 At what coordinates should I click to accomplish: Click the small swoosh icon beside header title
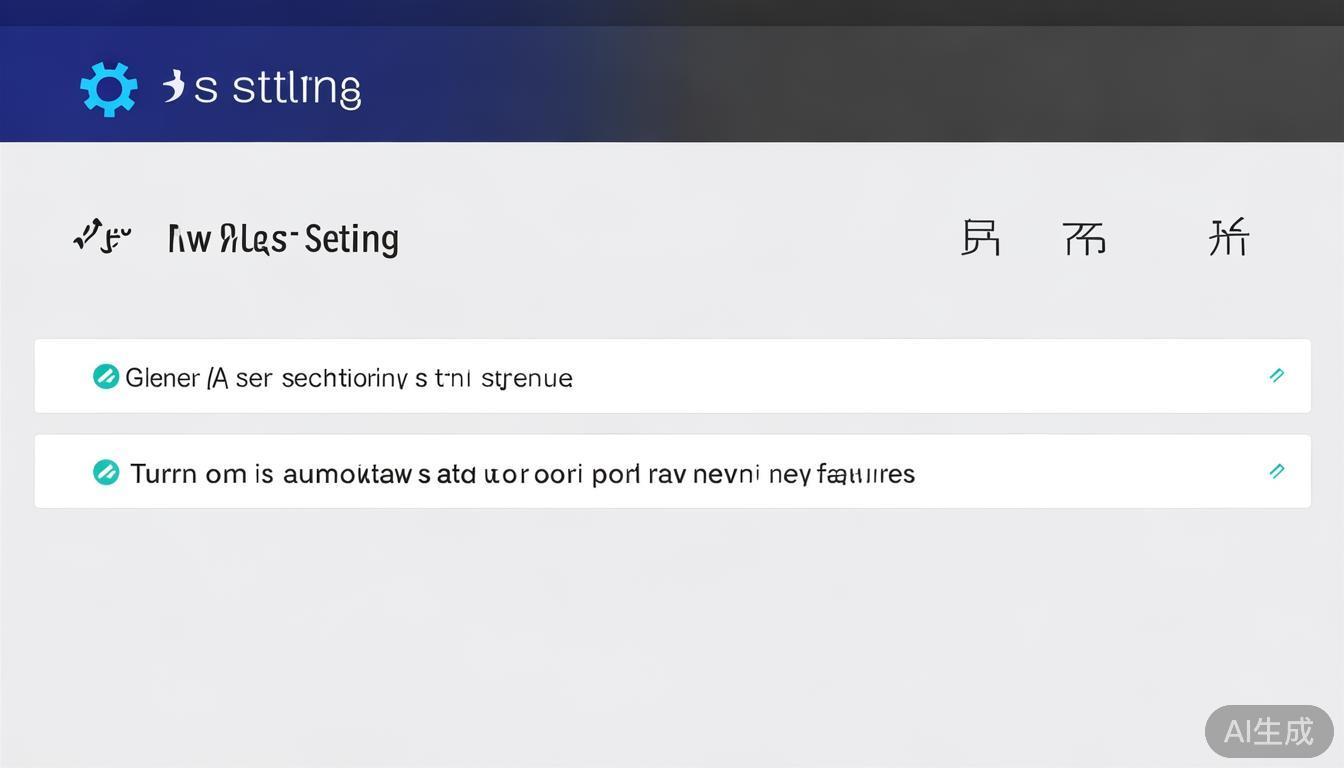point(174,87)
